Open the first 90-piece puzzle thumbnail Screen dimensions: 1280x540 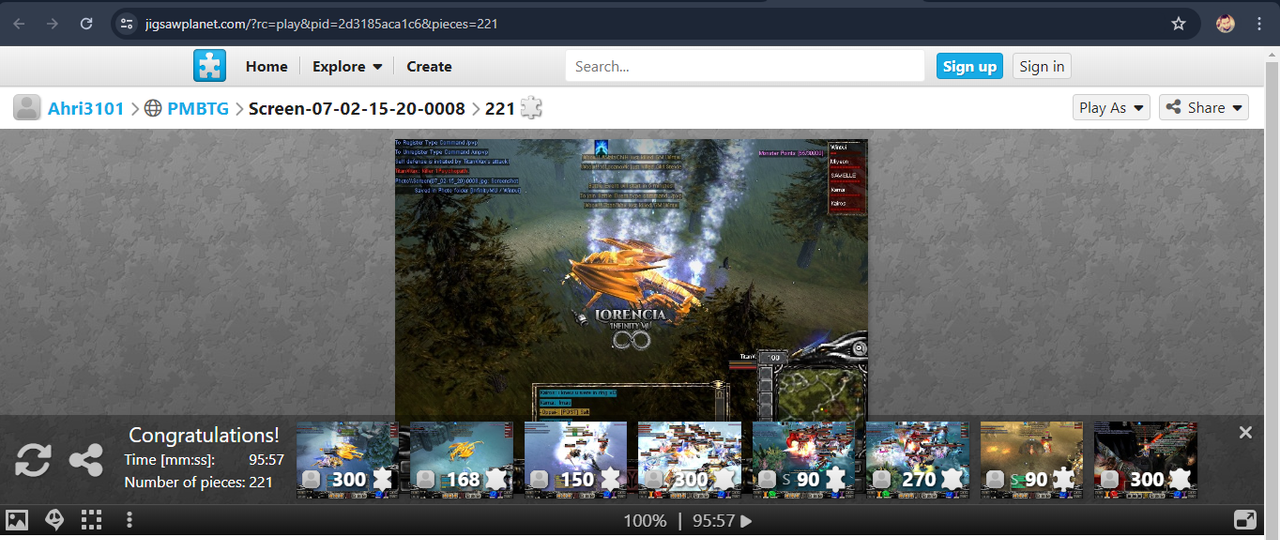coord(803,460)
